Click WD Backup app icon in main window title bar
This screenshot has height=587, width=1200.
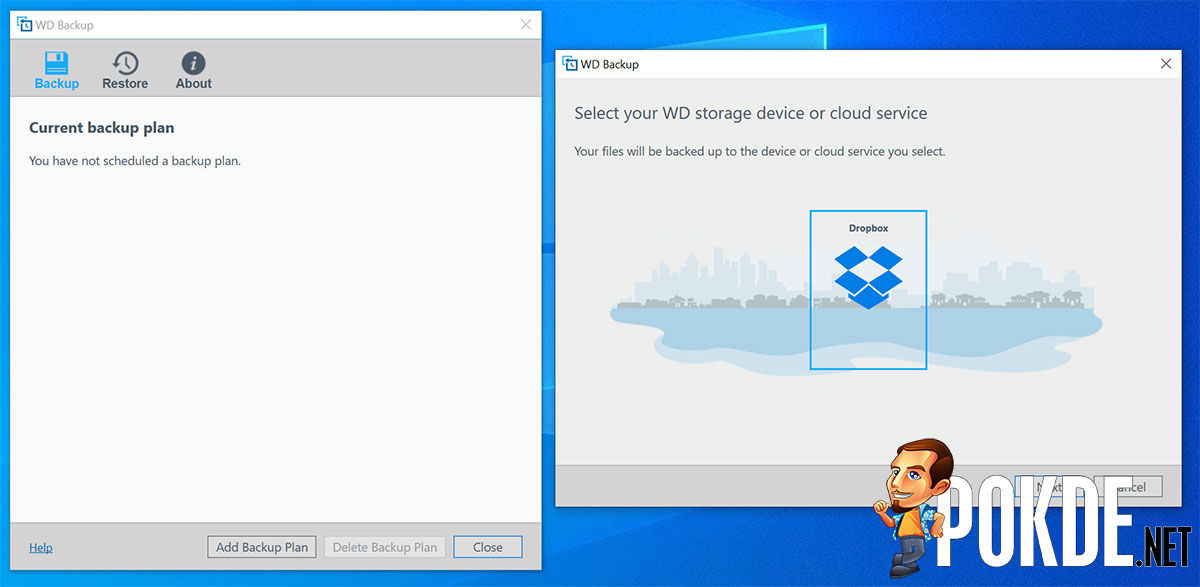pyautogui.click(x=25, y=25)
